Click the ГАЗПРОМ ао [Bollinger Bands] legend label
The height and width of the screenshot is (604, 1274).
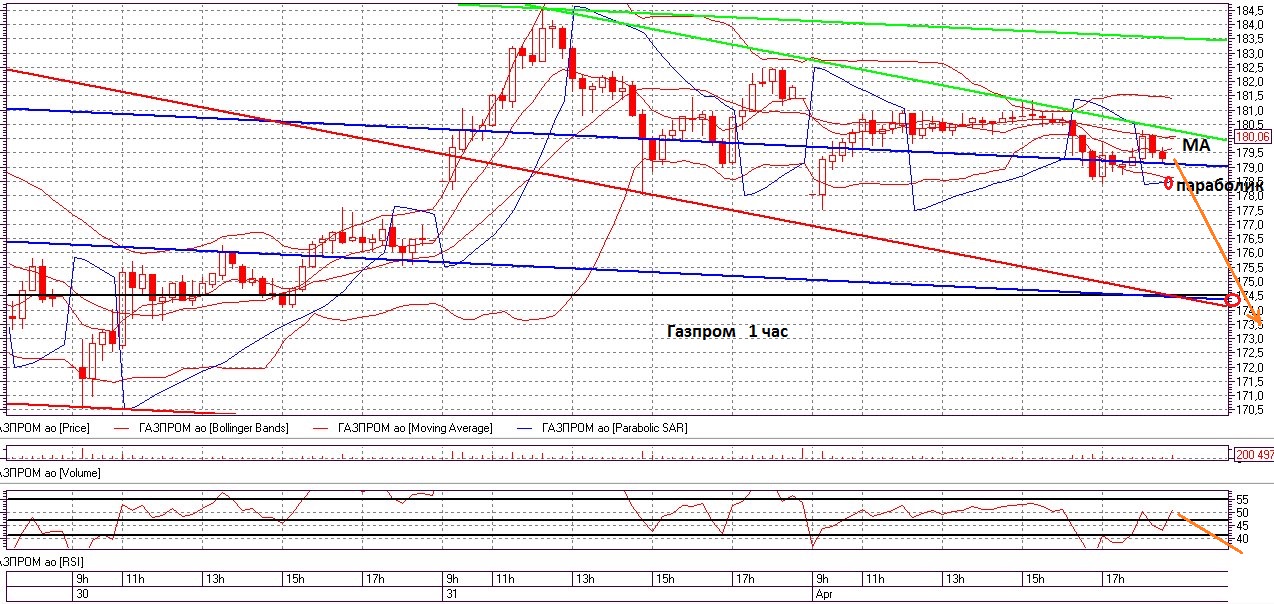pyautogui.click(x=213, y=428)
